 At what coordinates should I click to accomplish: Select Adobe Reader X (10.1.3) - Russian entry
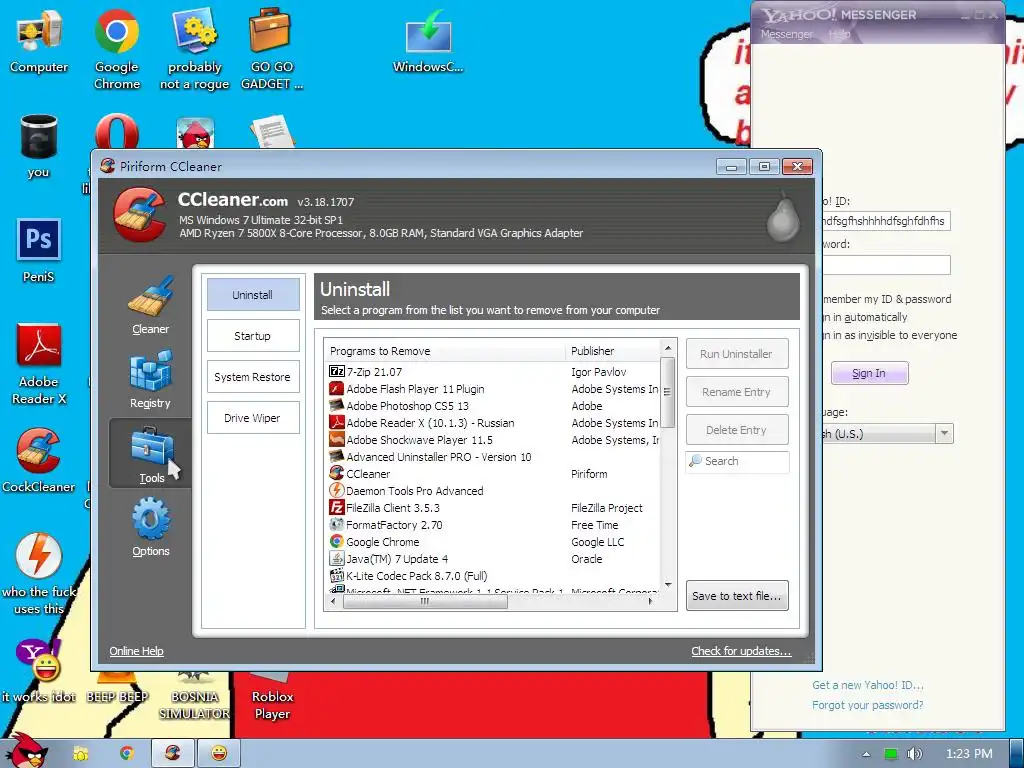pyautogui.click(x=493, y=423)
